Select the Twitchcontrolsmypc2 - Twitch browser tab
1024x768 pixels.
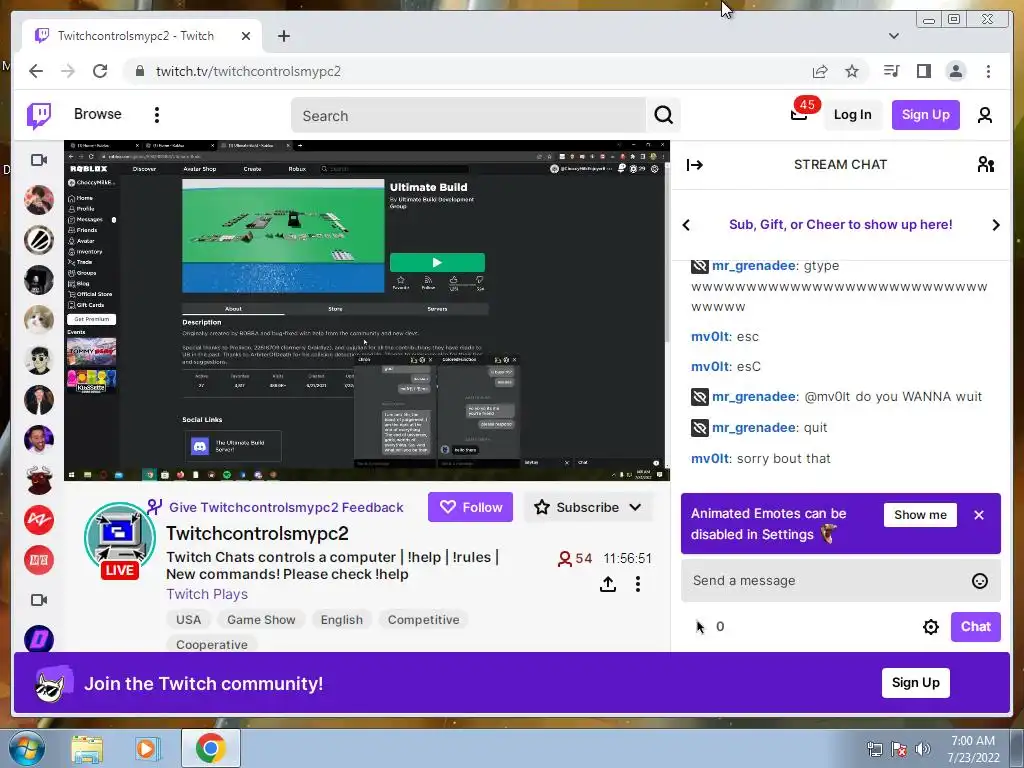click(140, 36)
